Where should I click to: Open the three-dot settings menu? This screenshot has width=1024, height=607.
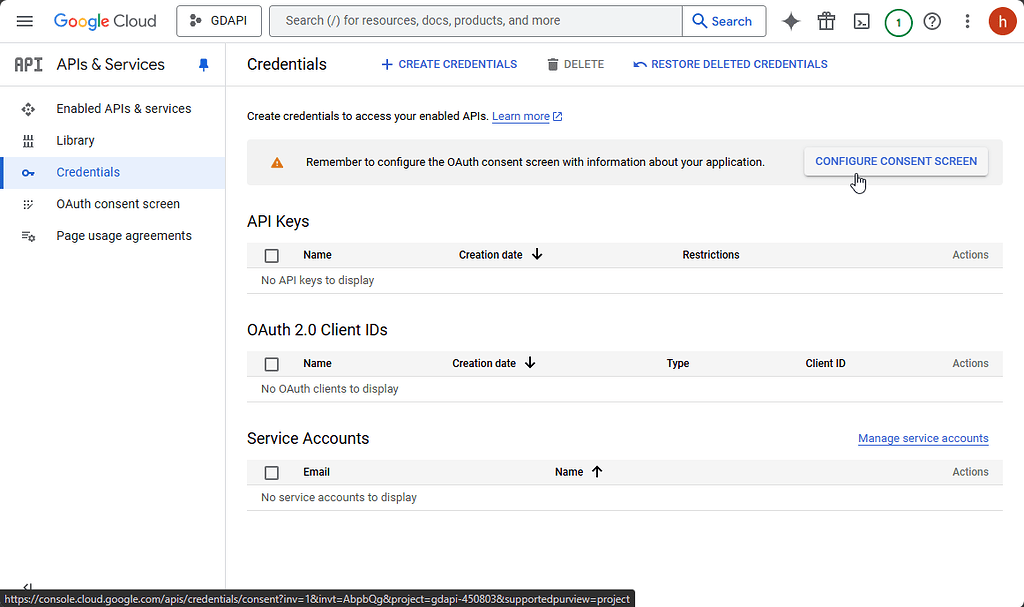tap(967, 22)
